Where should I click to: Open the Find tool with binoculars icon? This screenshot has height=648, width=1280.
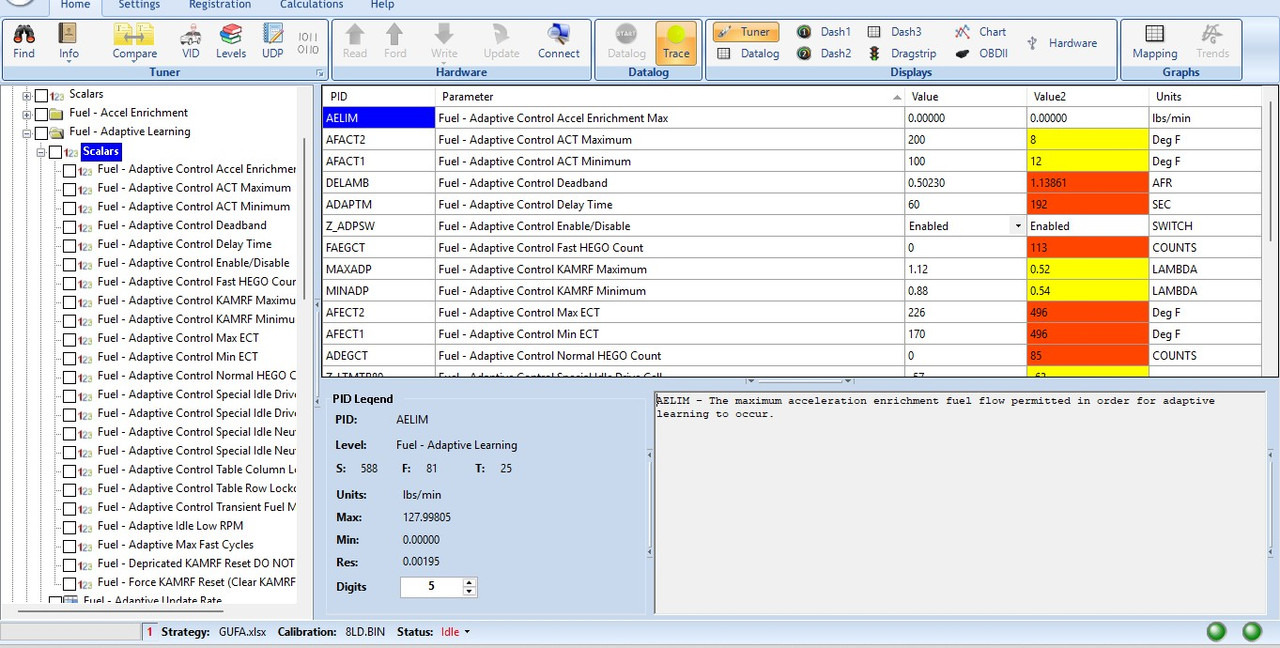click(24, 41)
